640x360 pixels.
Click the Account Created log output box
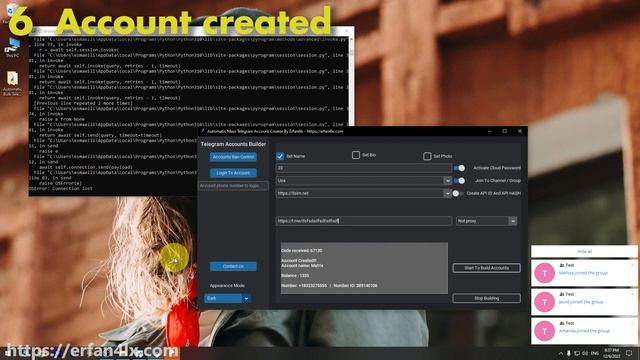(364, 268)
